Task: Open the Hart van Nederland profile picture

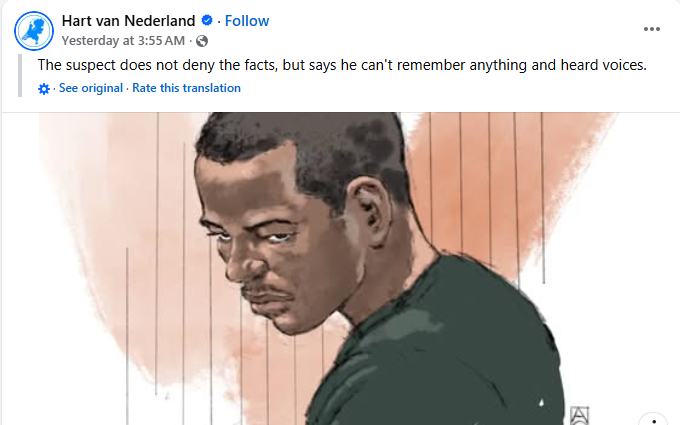Action: coord(33,30)
